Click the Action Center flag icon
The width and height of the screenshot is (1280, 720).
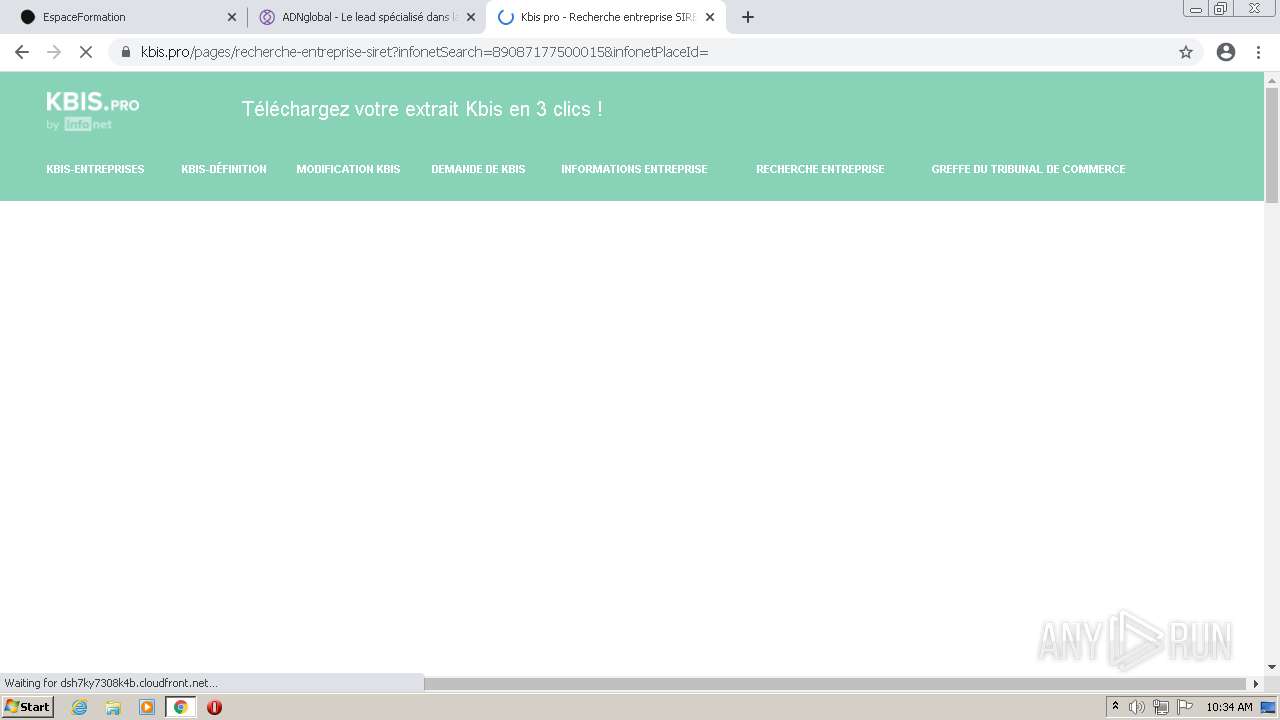tap(1185, 707)
